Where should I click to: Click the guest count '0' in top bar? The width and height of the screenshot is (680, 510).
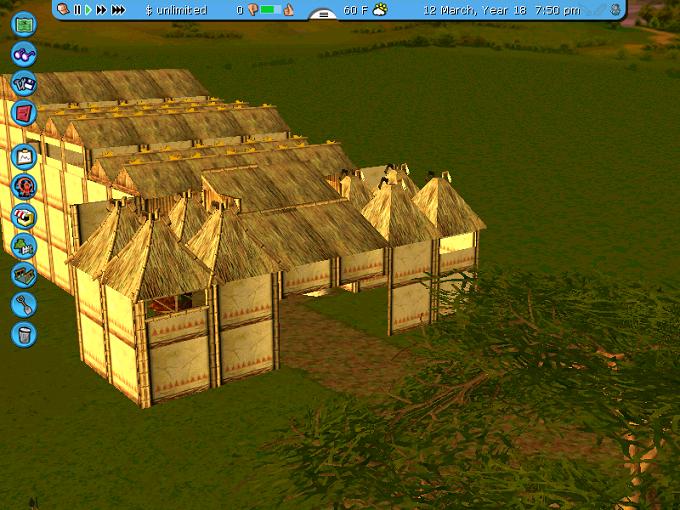pos(240,10)
